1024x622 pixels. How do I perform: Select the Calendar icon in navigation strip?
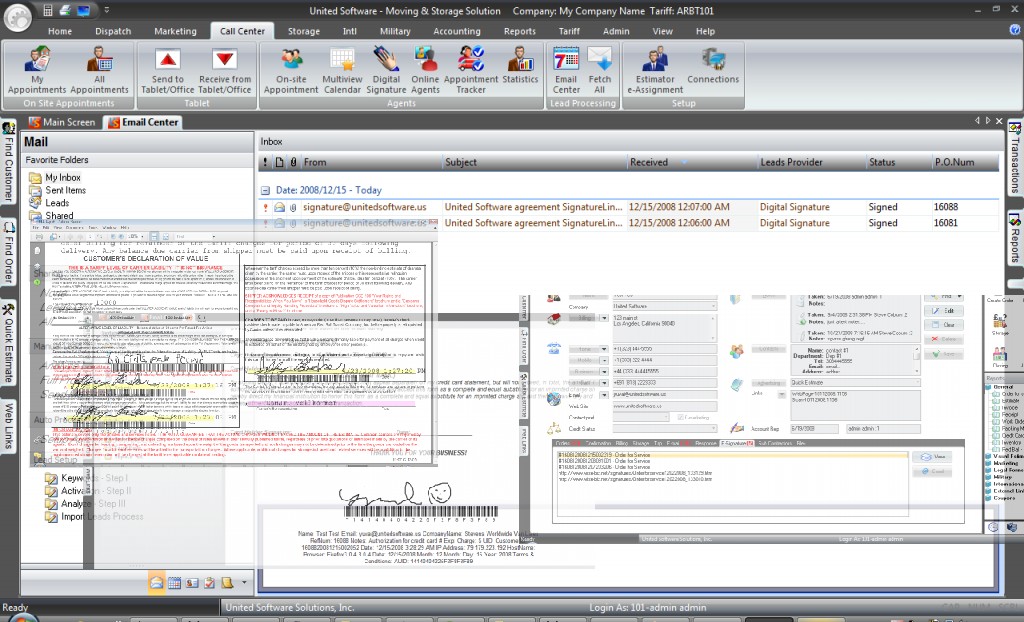pyautogui.click(x=174, y=582)
